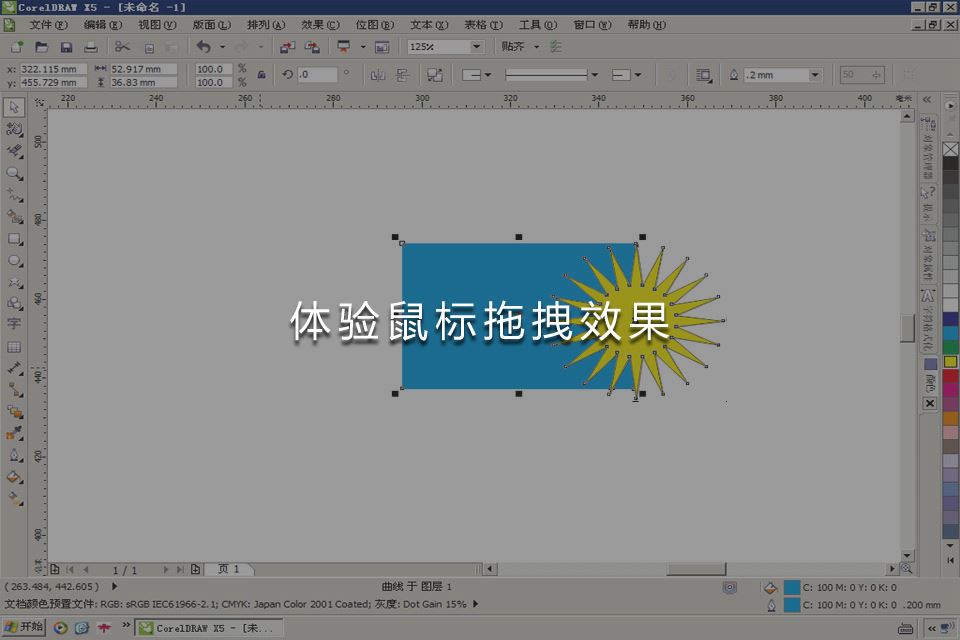Click the New document icon

click(17, 47)
